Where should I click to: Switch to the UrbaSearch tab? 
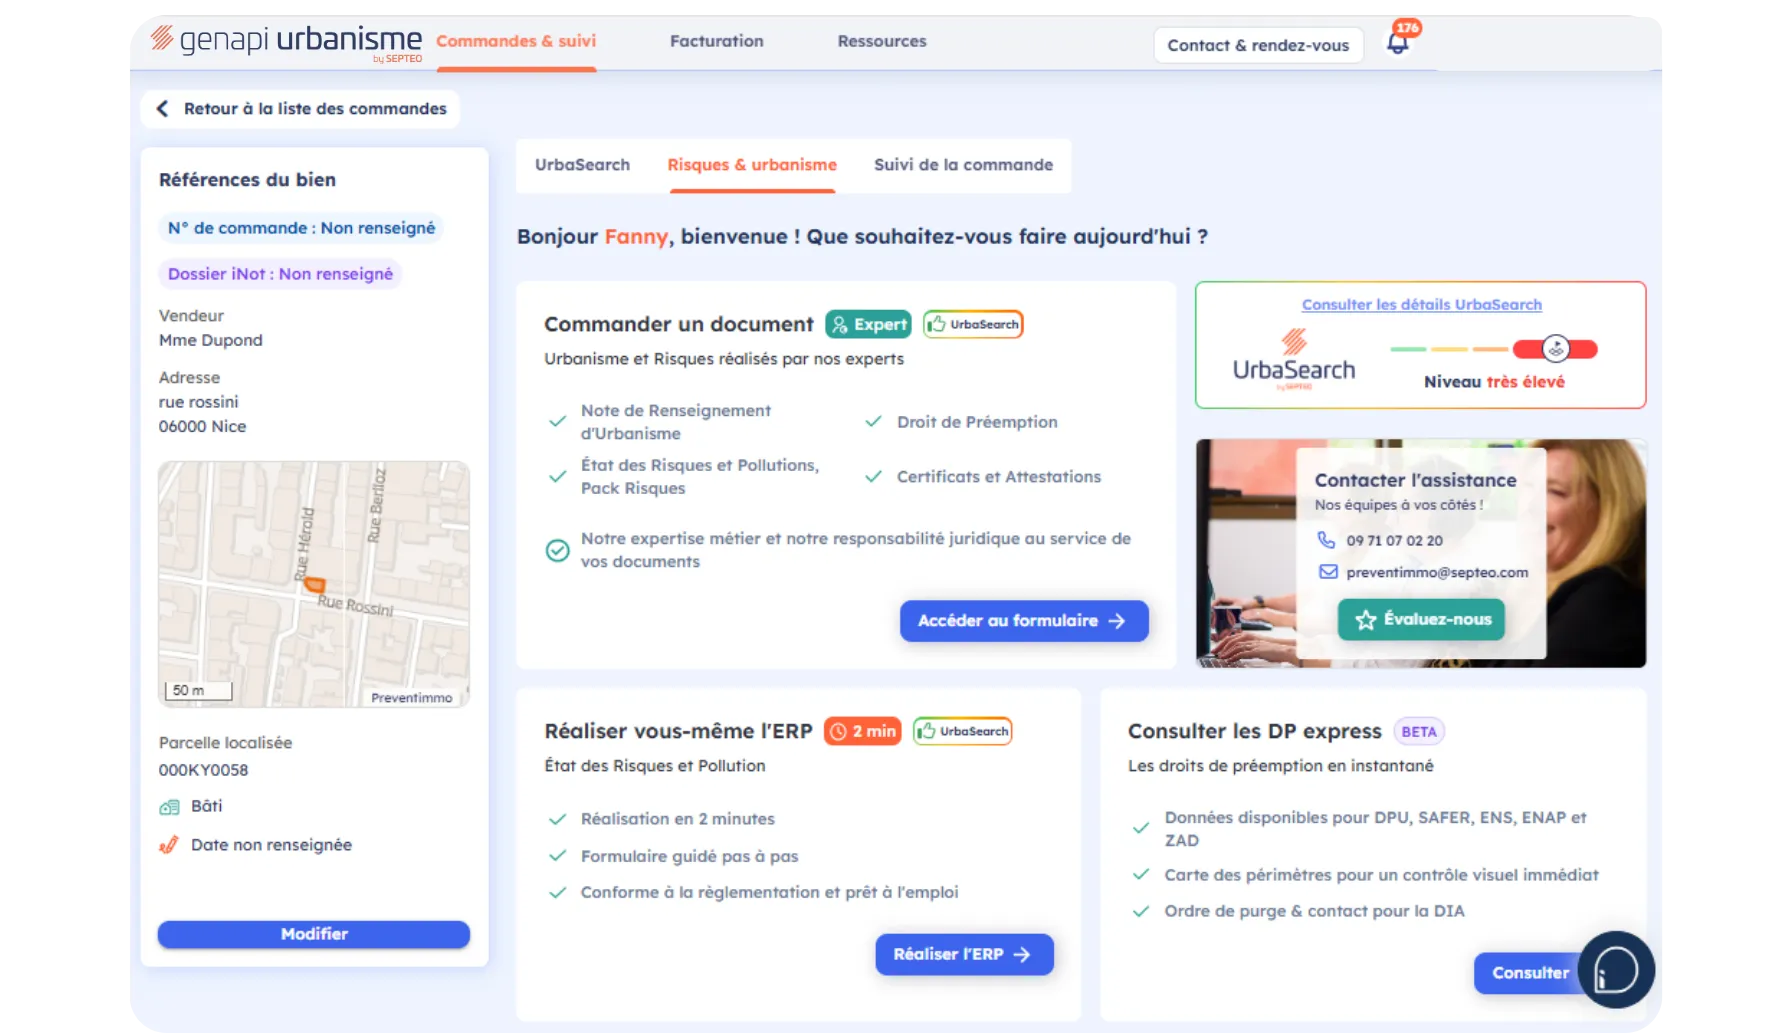pyautogui.click(x=582, y=165)
